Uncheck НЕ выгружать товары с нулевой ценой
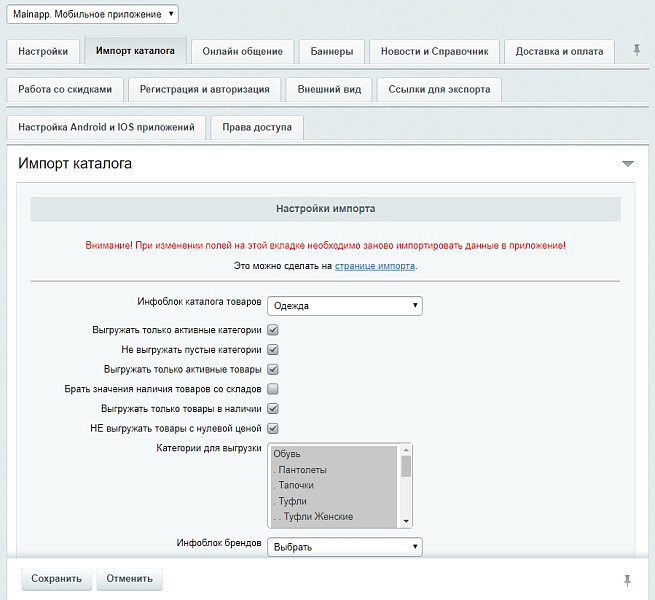The width and height of the screenshot is (655, 600). [272, 429]
